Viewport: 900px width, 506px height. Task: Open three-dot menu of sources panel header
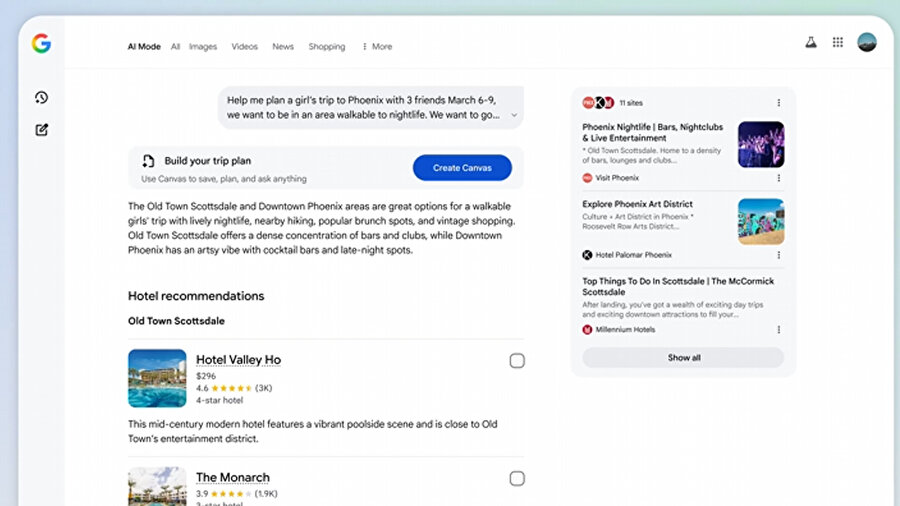779,103
